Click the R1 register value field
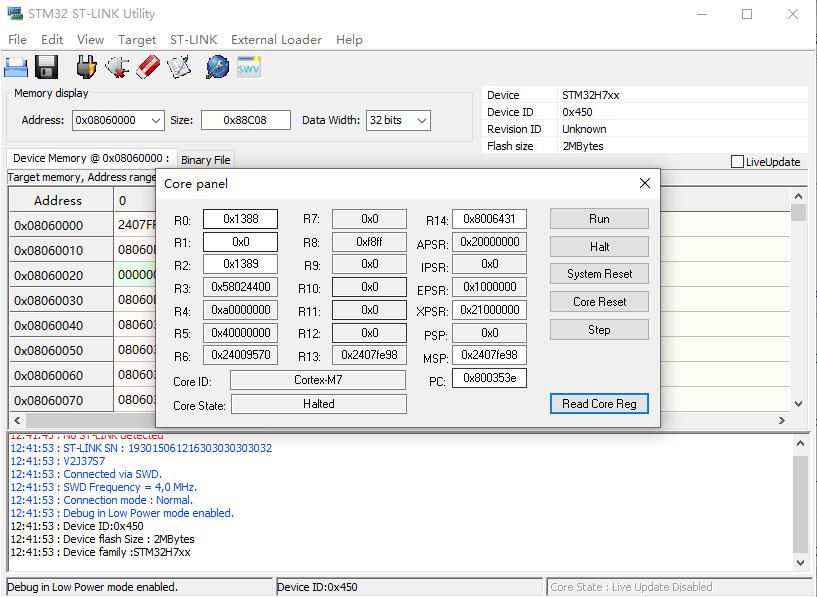 click(240, 242)
